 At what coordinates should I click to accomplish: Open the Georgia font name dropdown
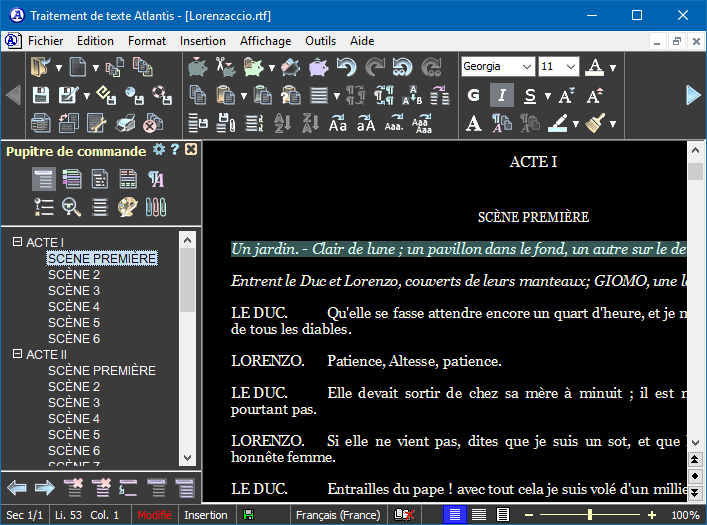[526, 67]
